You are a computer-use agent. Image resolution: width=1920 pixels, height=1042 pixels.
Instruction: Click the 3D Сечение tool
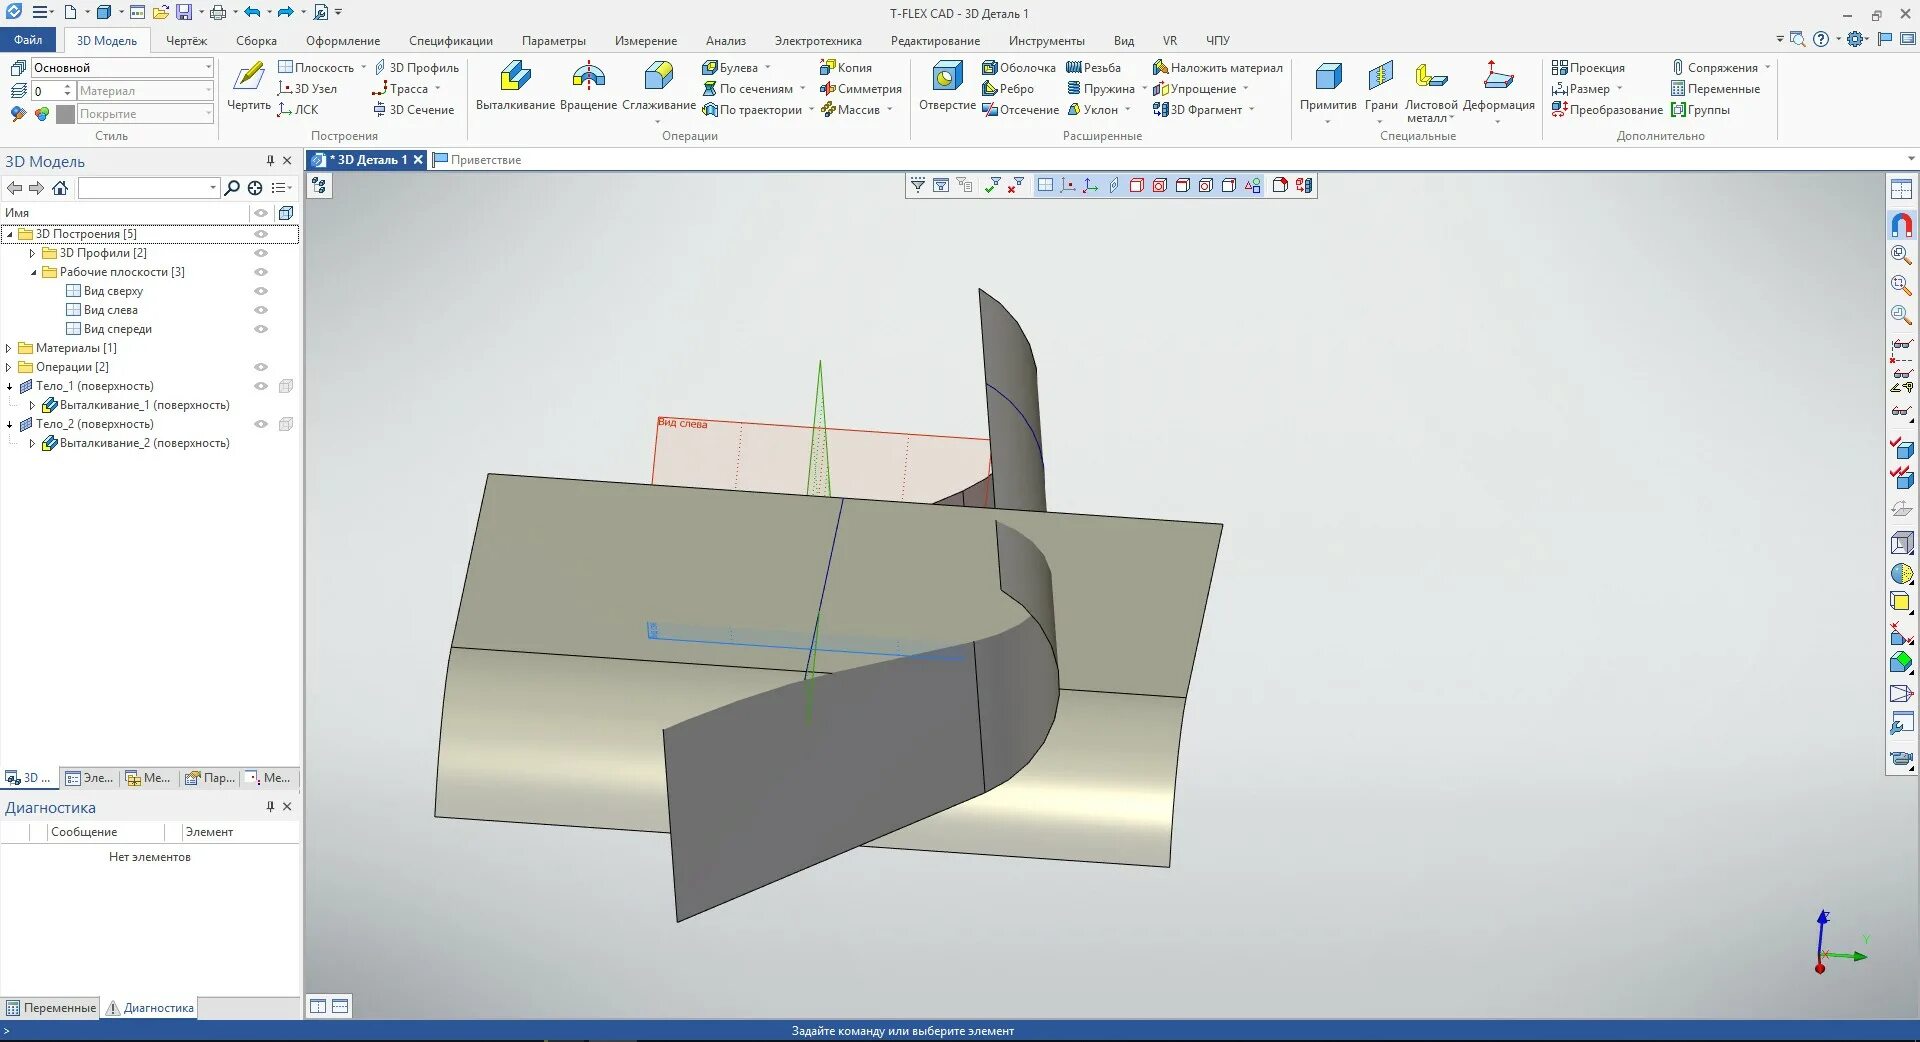tap(413, 109)
